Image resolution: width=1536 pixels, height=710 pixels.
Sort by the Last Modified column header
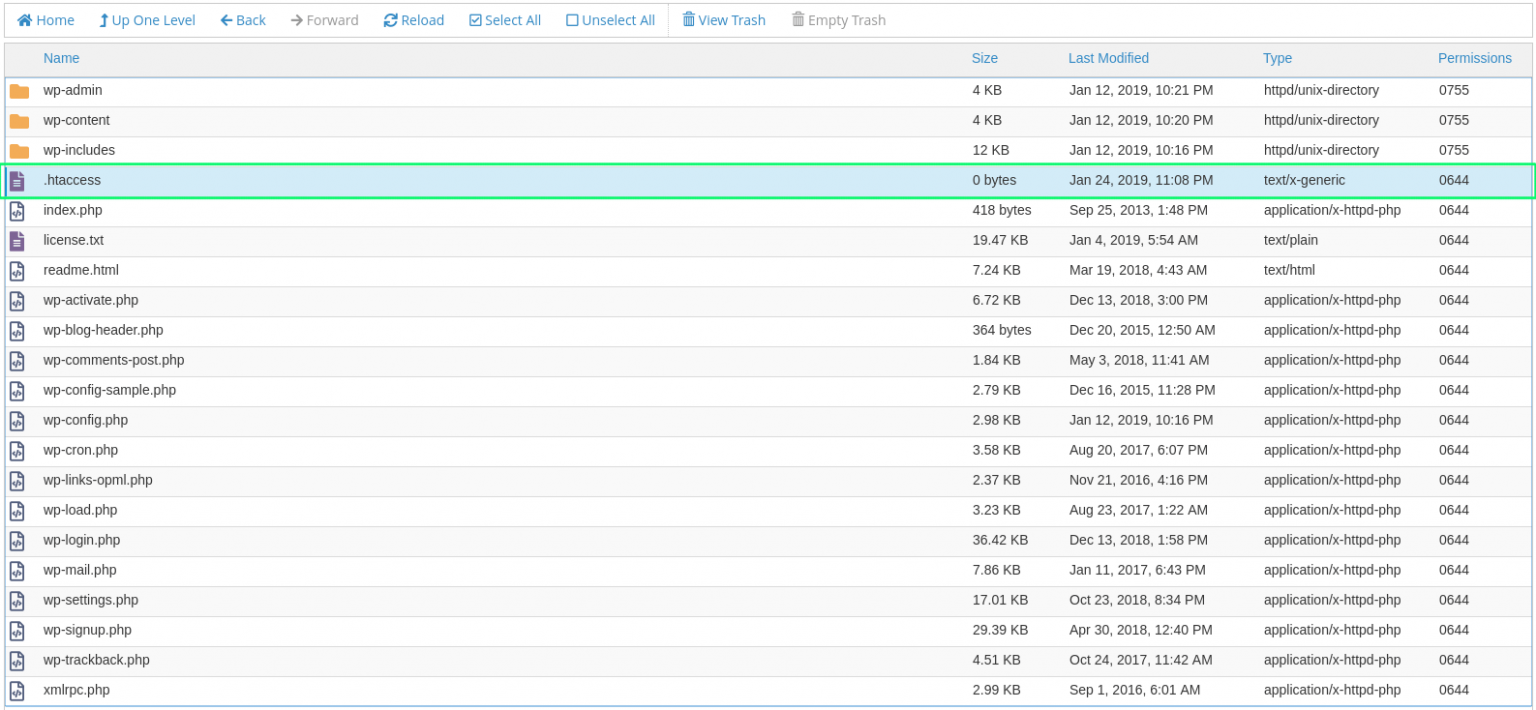[x=1108, y=58]
